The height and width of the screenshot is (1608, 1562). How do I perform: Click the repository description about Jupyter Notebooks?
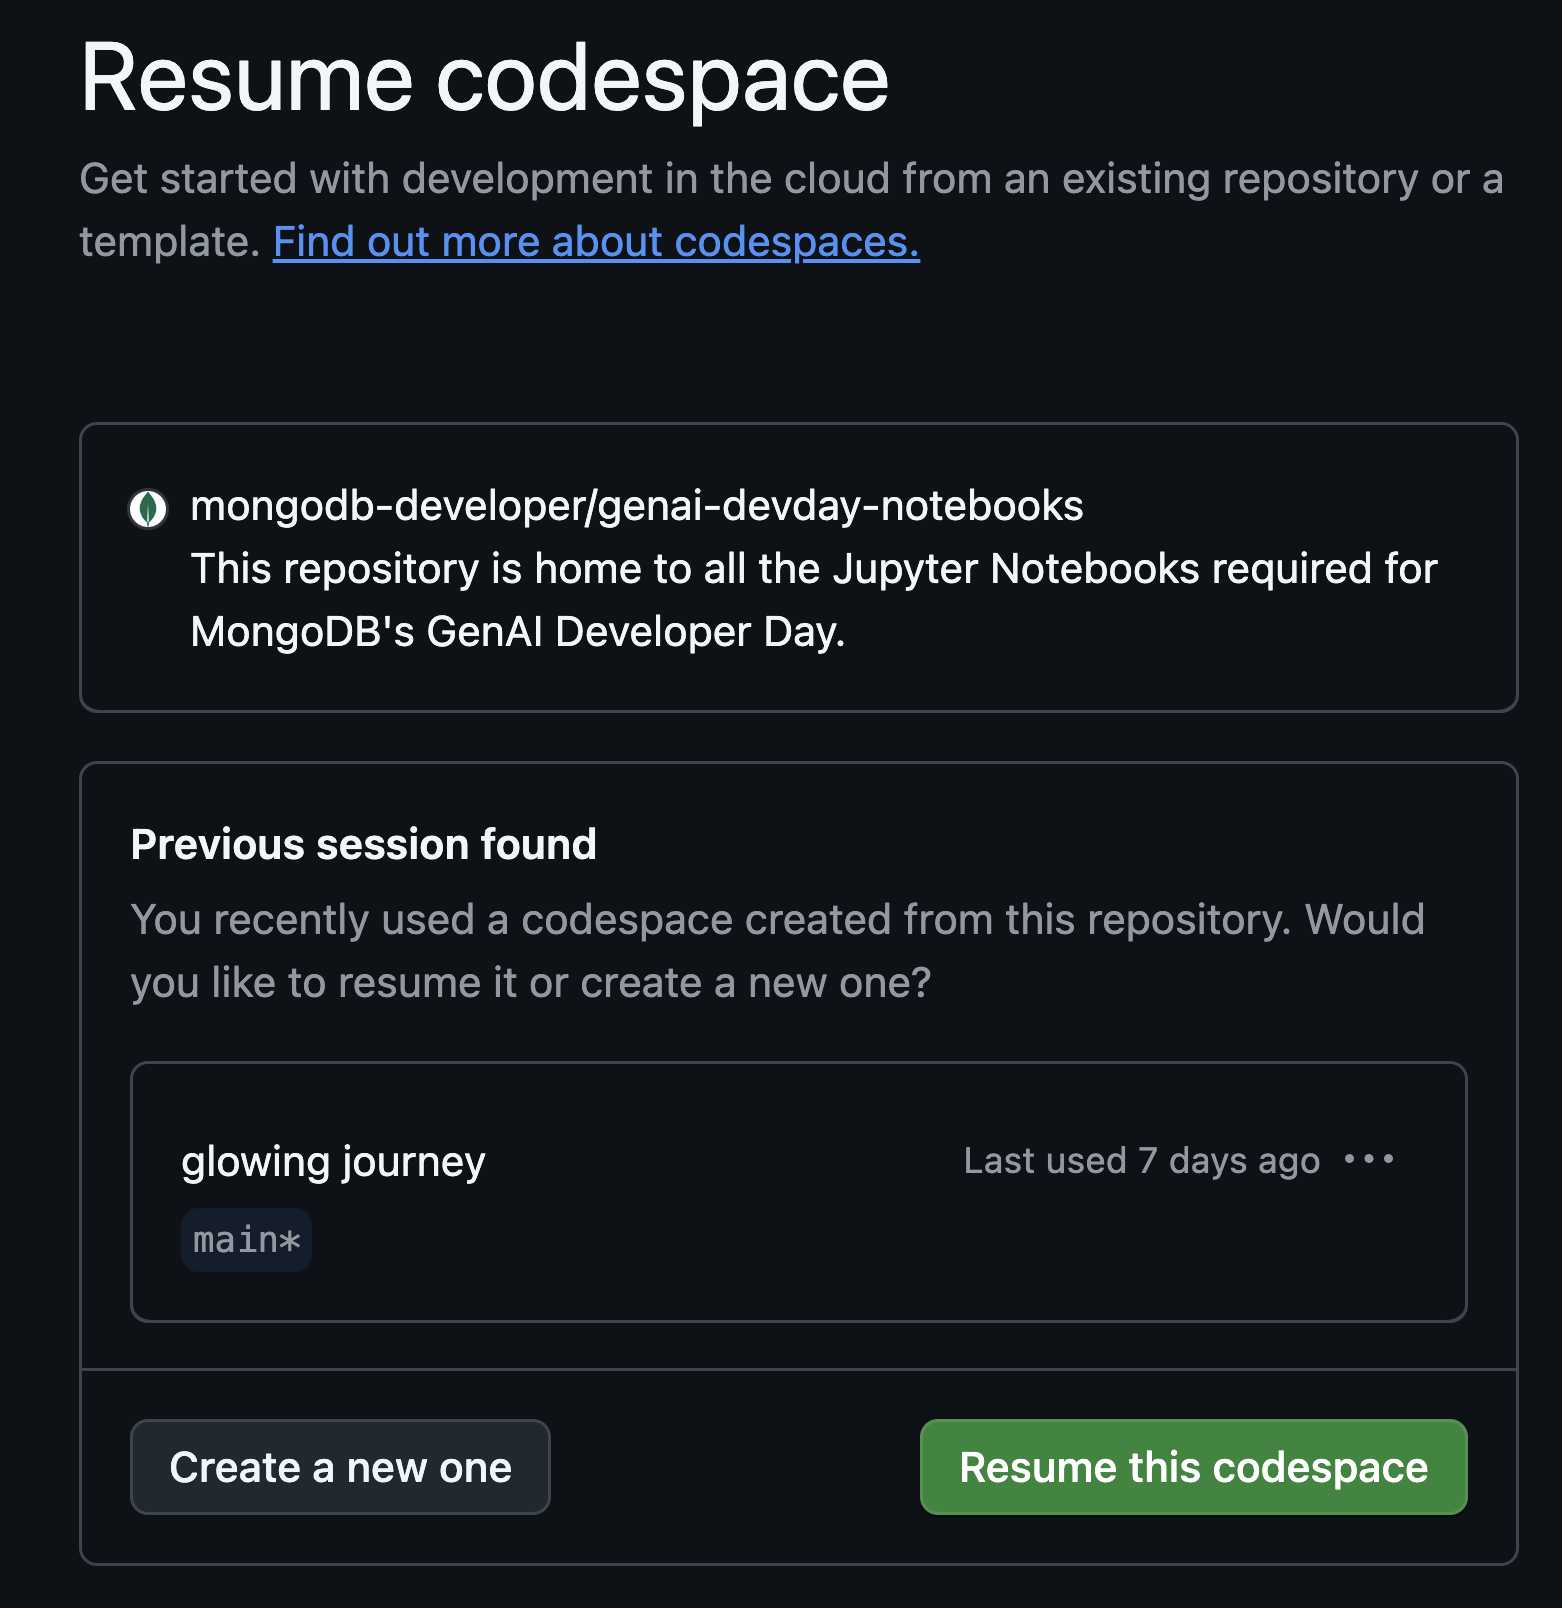click(813, 600)
